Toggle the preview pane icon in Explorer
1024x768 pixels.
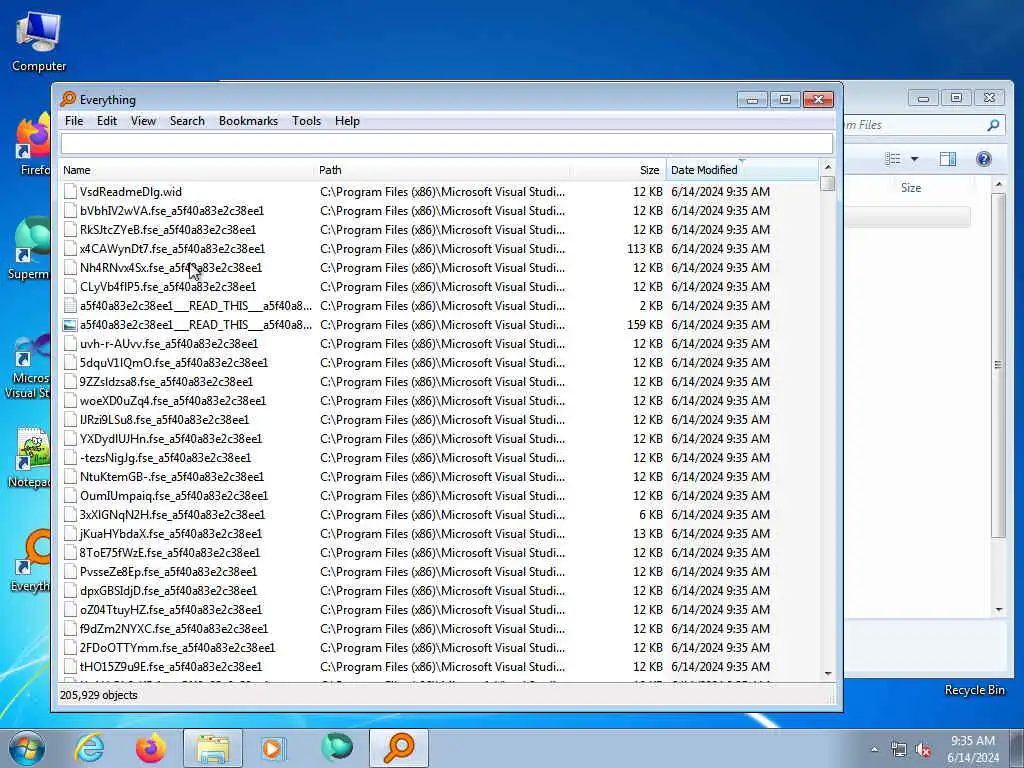pos(948,159)
